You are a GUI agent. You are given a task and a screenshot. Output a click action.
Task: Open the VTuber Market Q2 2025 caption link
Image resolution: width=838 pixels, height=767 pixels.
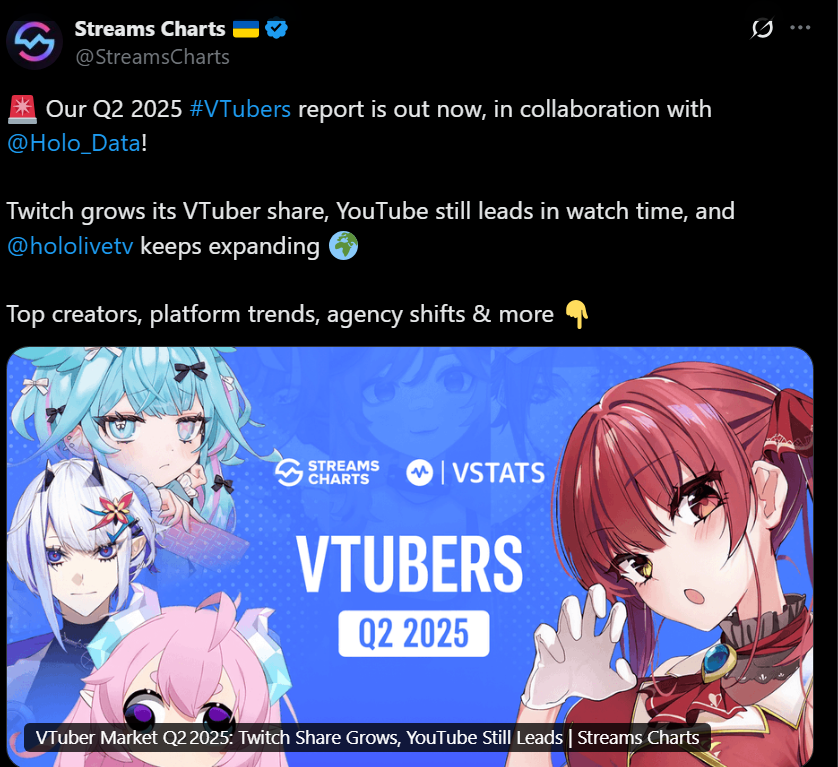click(367, 738)
